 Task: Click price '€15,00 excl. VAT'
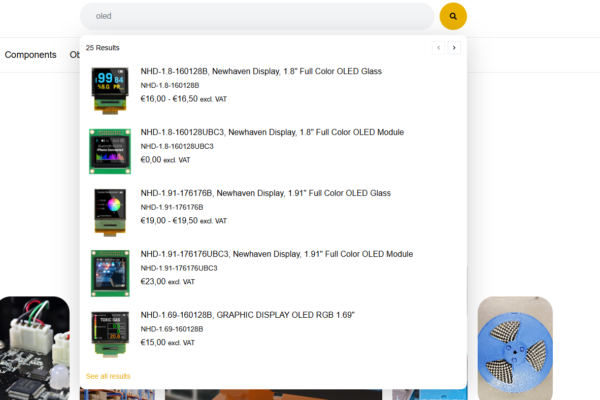pos(168,342)
